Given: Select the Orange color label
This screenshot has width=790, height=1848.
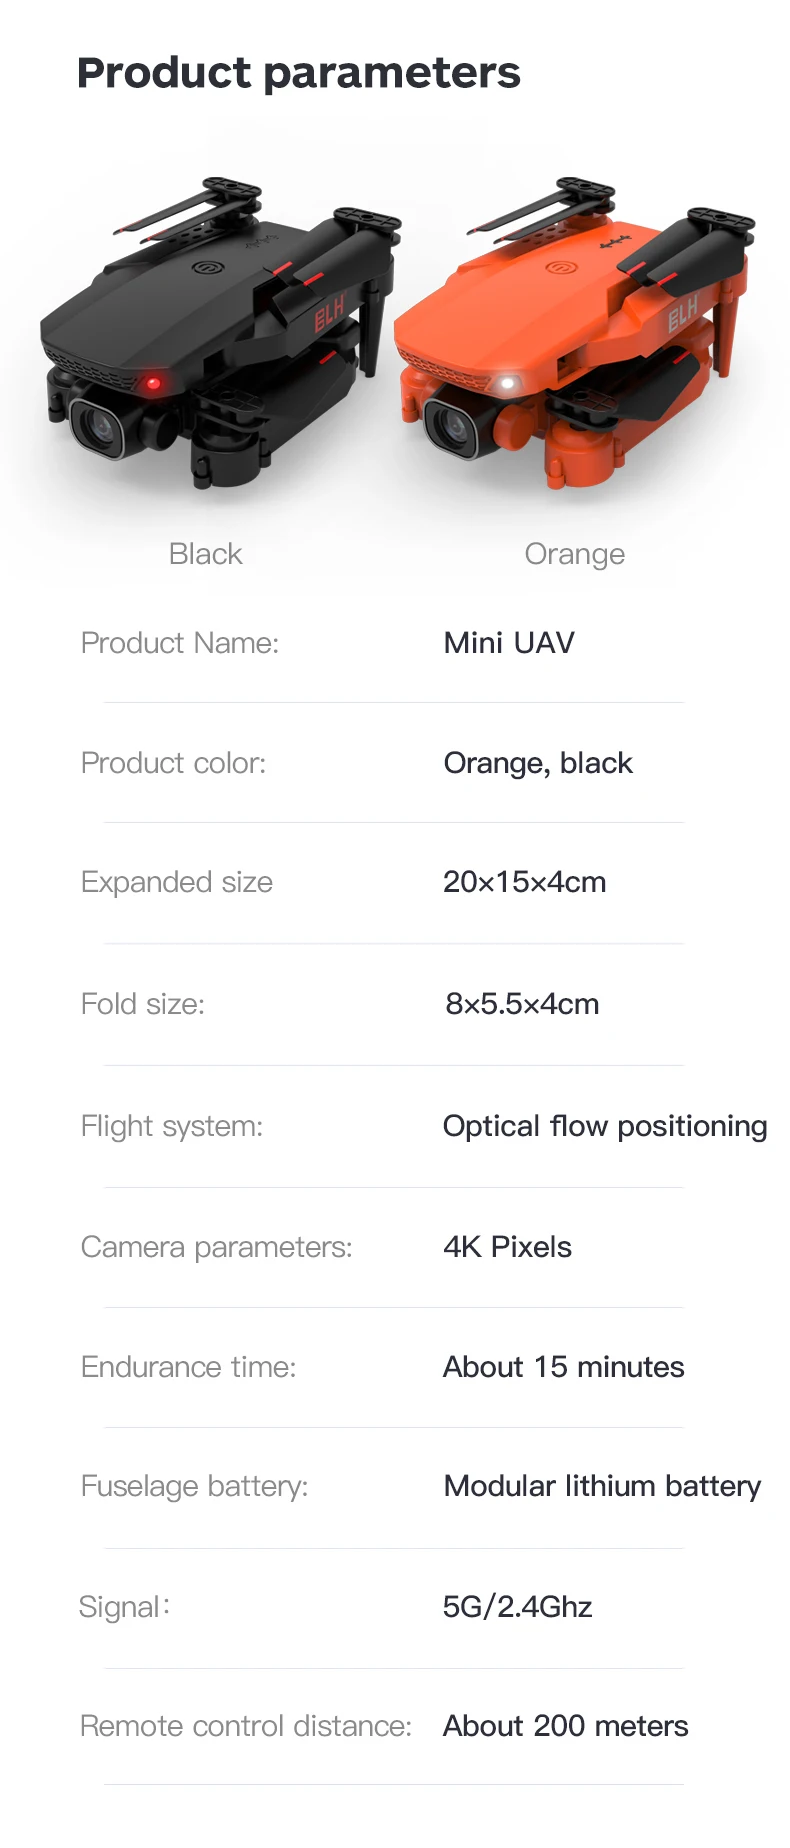Looking at the screenshot, I should (574, 554).
